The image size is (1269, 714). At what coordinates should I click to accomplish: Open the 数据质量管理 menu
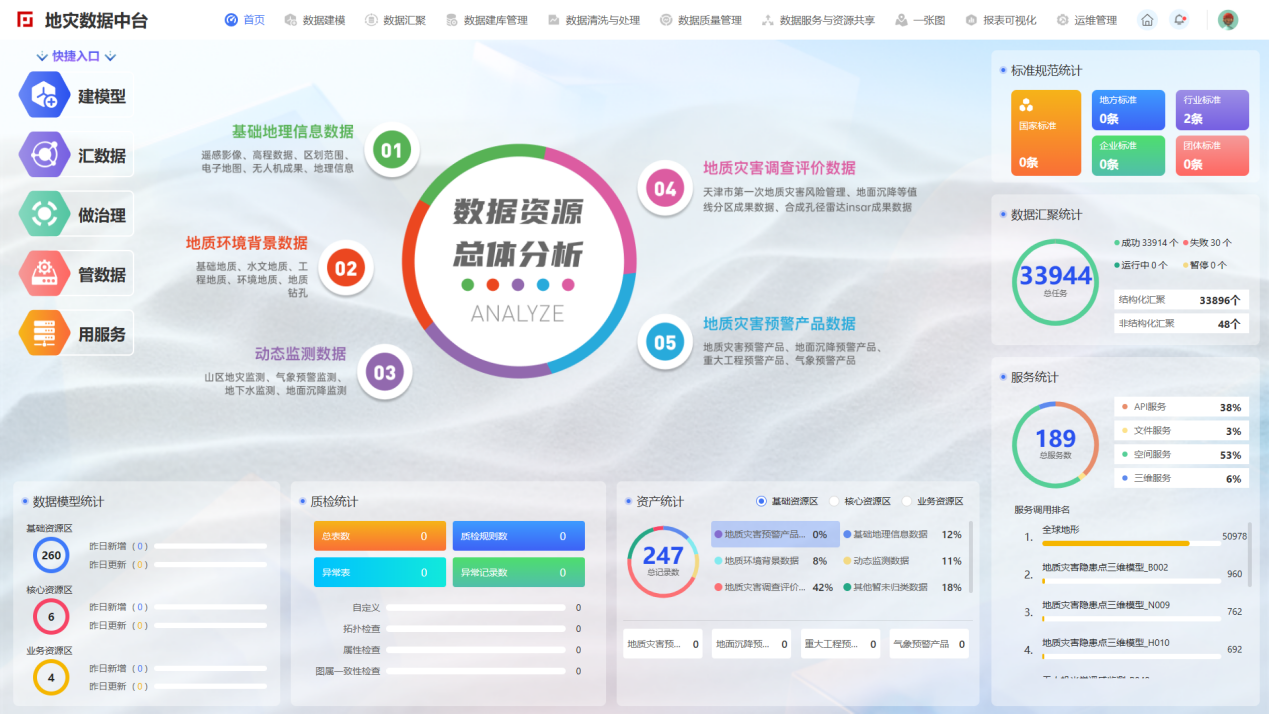(x=701, y=20)
